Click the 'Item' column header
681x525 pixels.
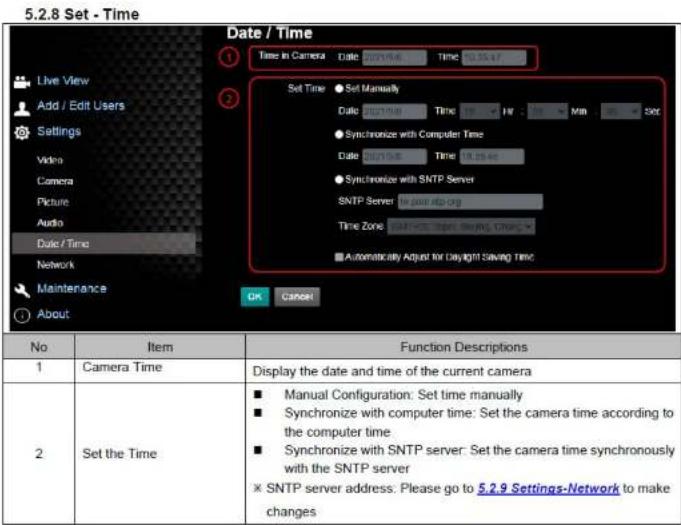pos(160,347)
